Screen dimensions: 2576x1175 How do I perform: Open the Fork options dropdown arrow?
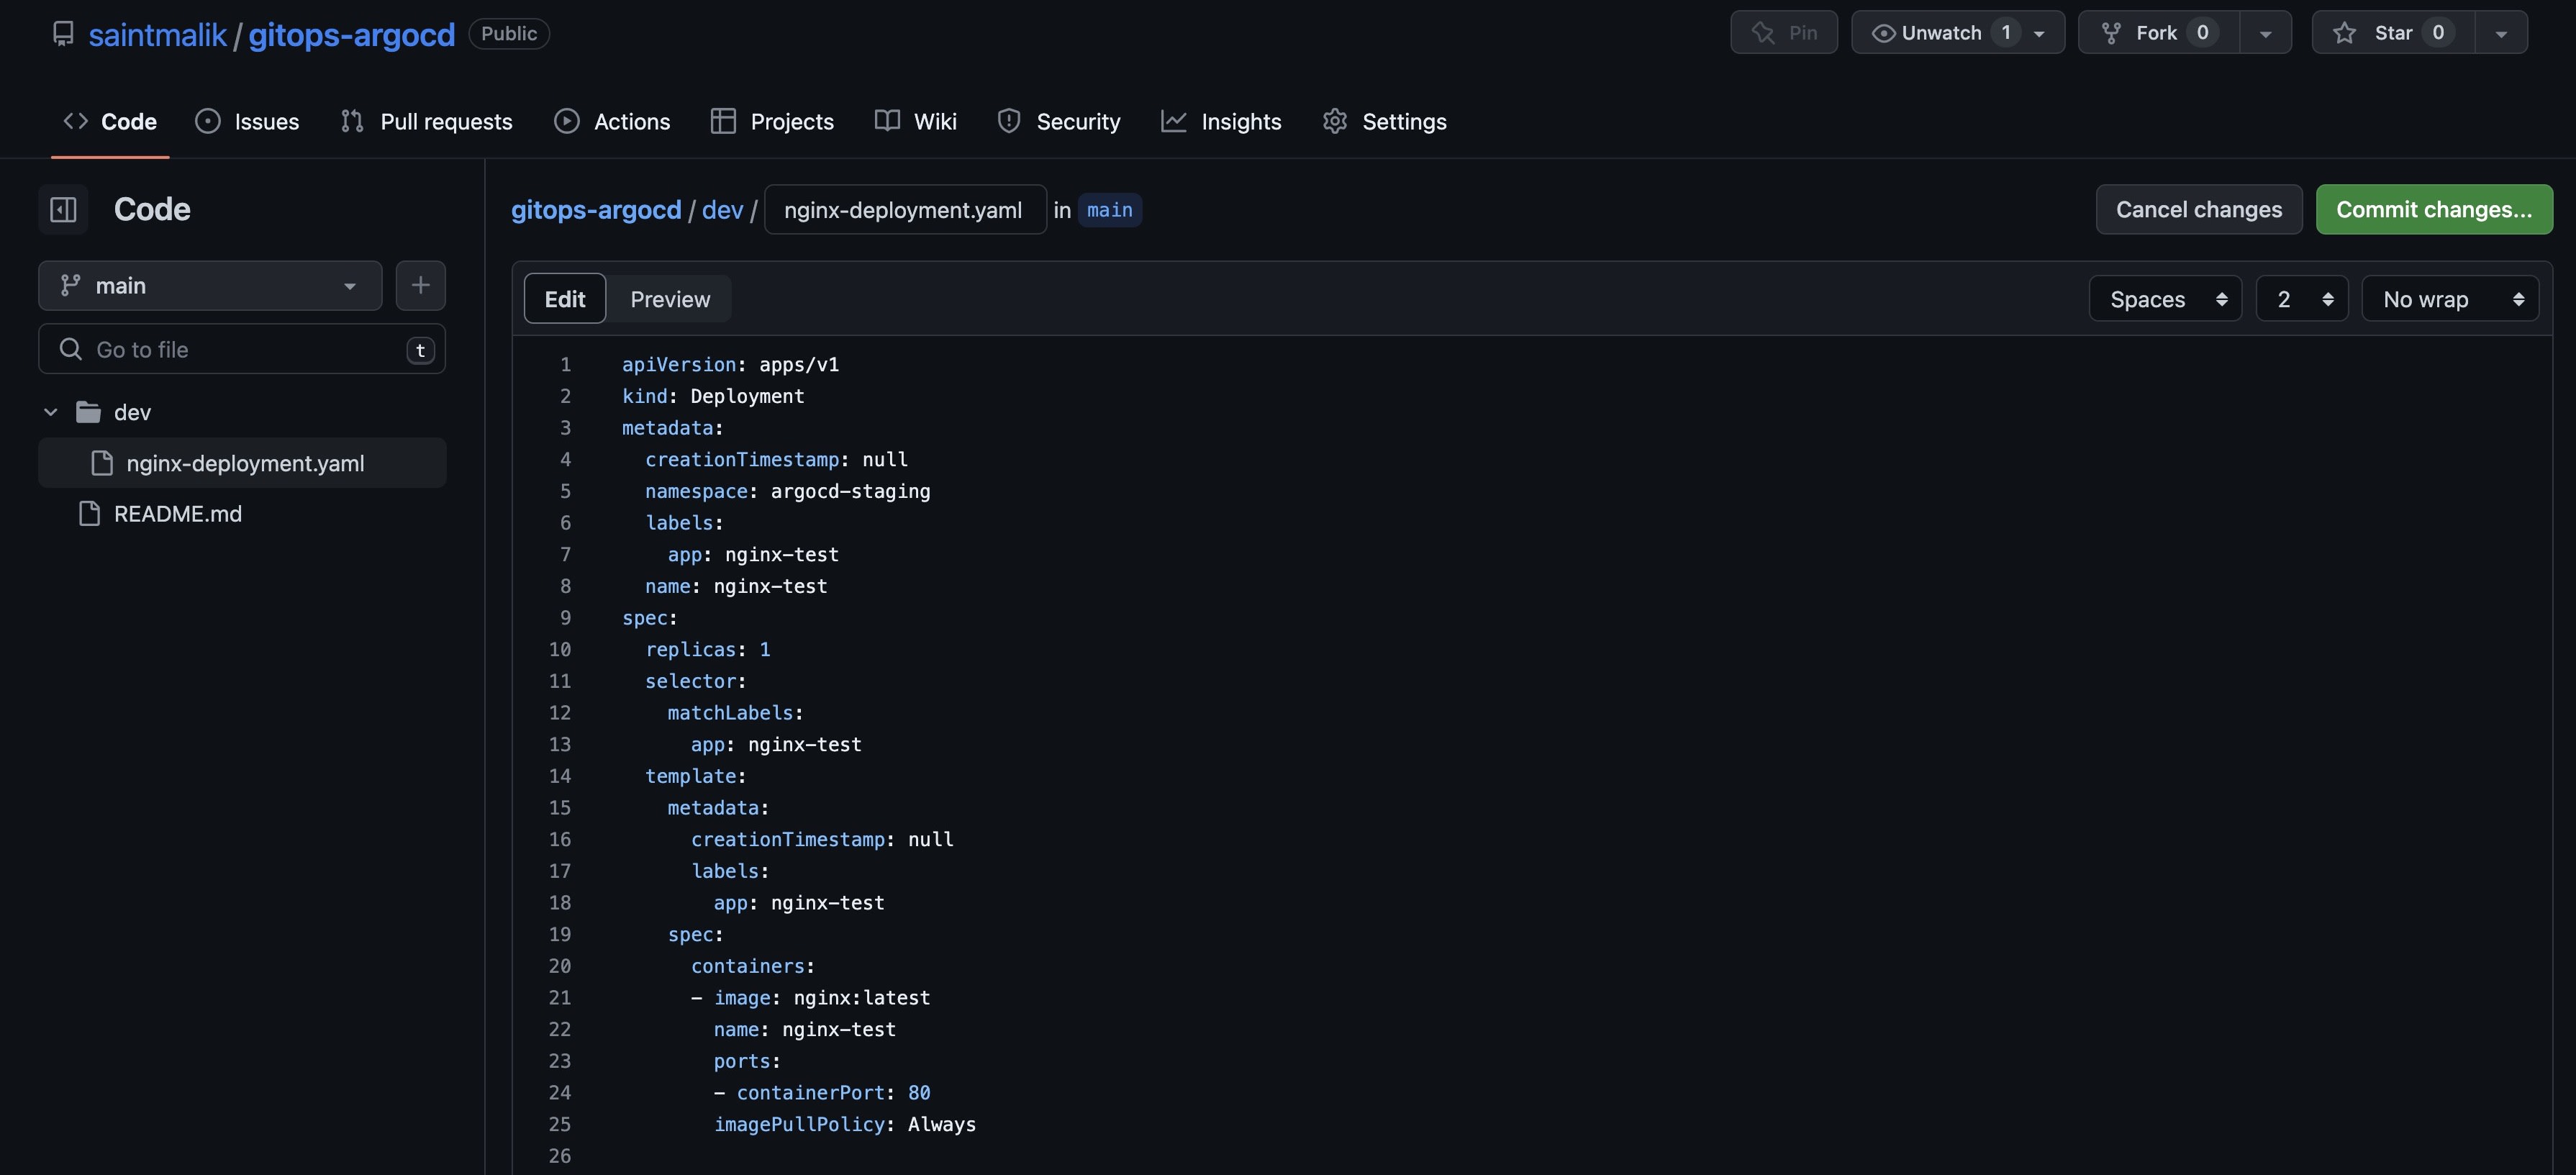tap(2266, 33)
